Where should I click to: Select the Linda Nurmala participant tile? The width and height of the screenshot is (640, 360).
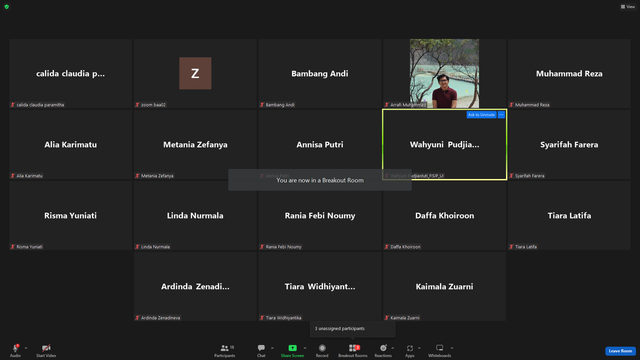(x=195, y=216)
